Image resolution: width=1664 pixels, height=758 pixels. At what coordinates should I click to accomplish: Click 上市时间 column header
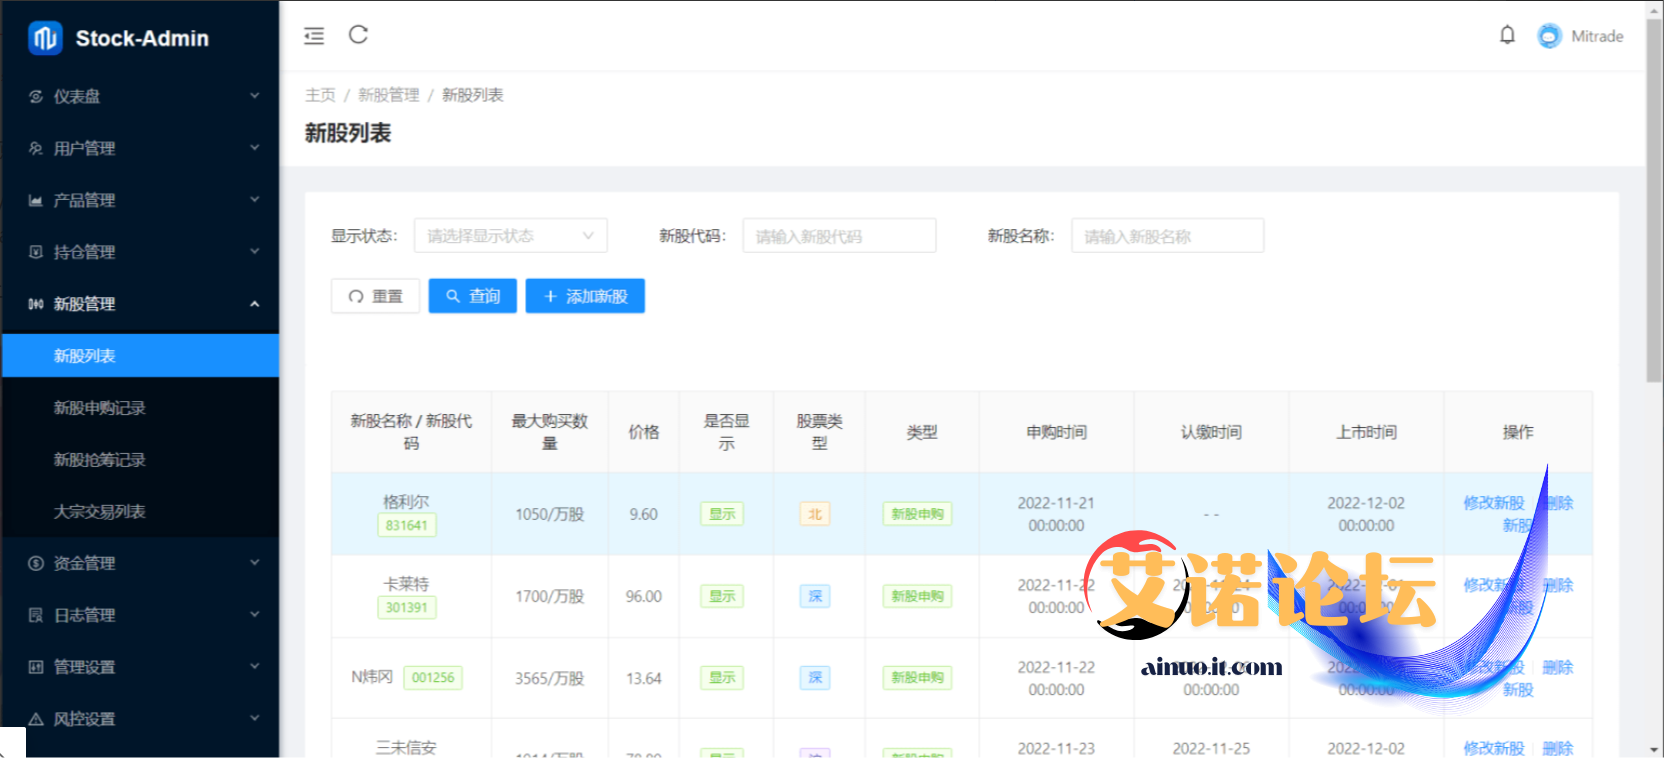pyautogui.click(x=1366, y=432)
